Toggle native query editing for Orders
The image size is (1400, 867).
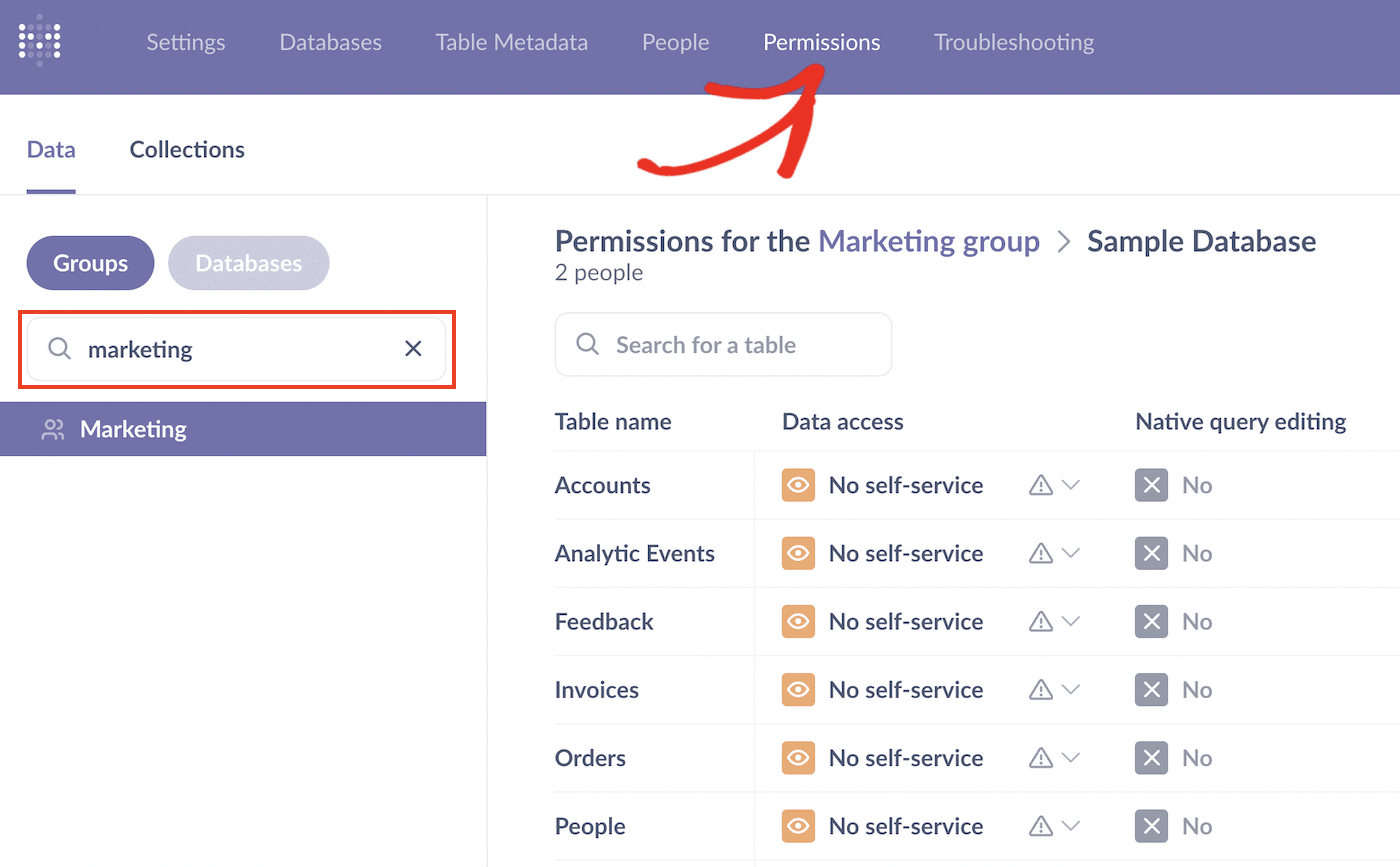[x=1151, y=757]
